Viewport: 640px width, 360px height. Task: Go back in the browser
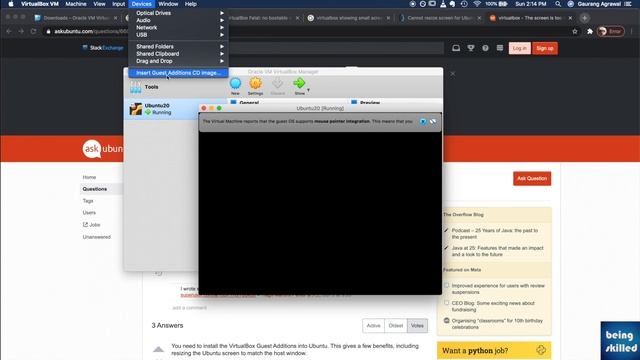(9, 31)
